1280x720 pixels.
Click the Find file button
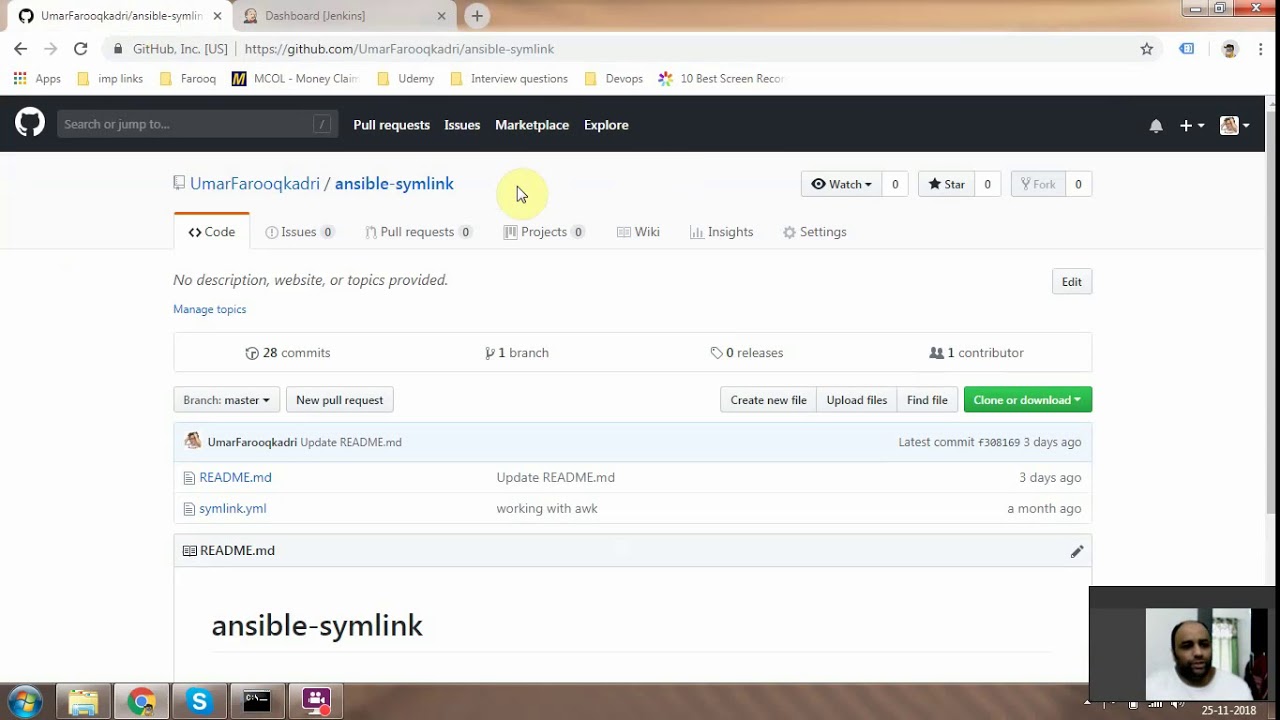927,400
